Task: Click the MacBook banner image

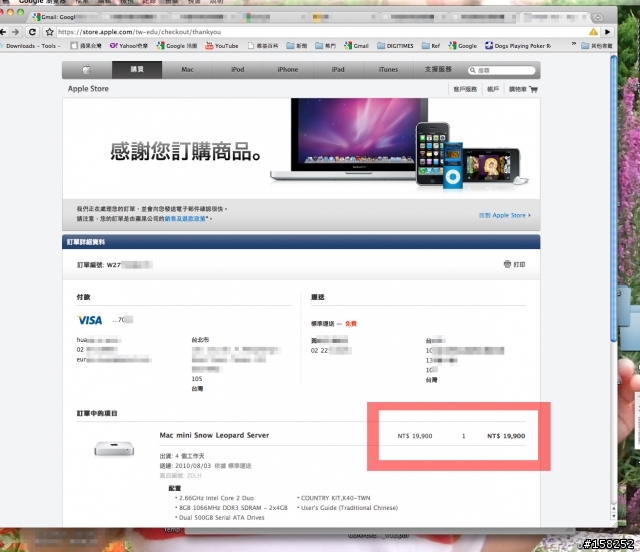Action: [348, 141]
